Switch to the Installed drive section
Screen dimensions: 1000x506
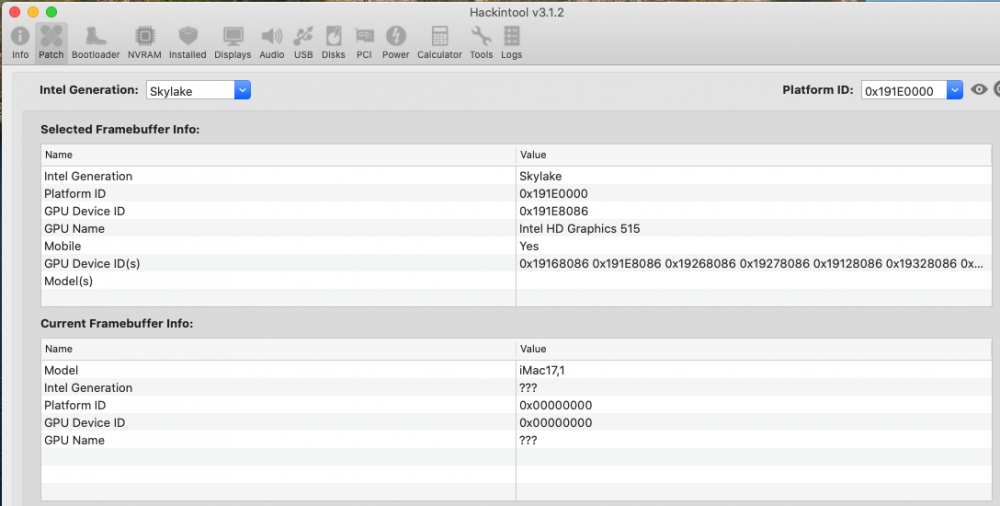187,42
